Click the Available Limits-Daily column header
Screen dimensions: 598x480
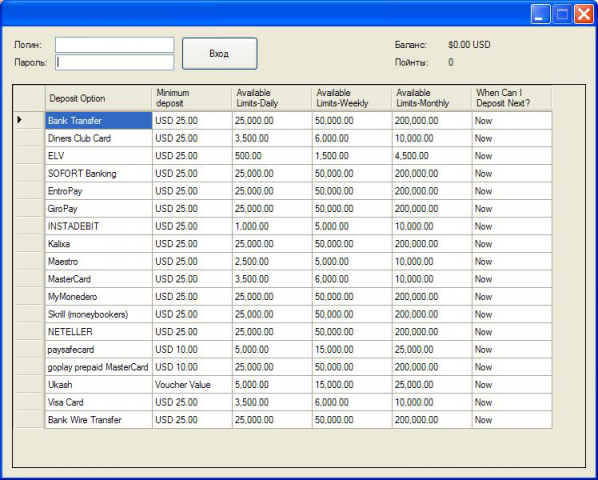[x=272, y=98]
